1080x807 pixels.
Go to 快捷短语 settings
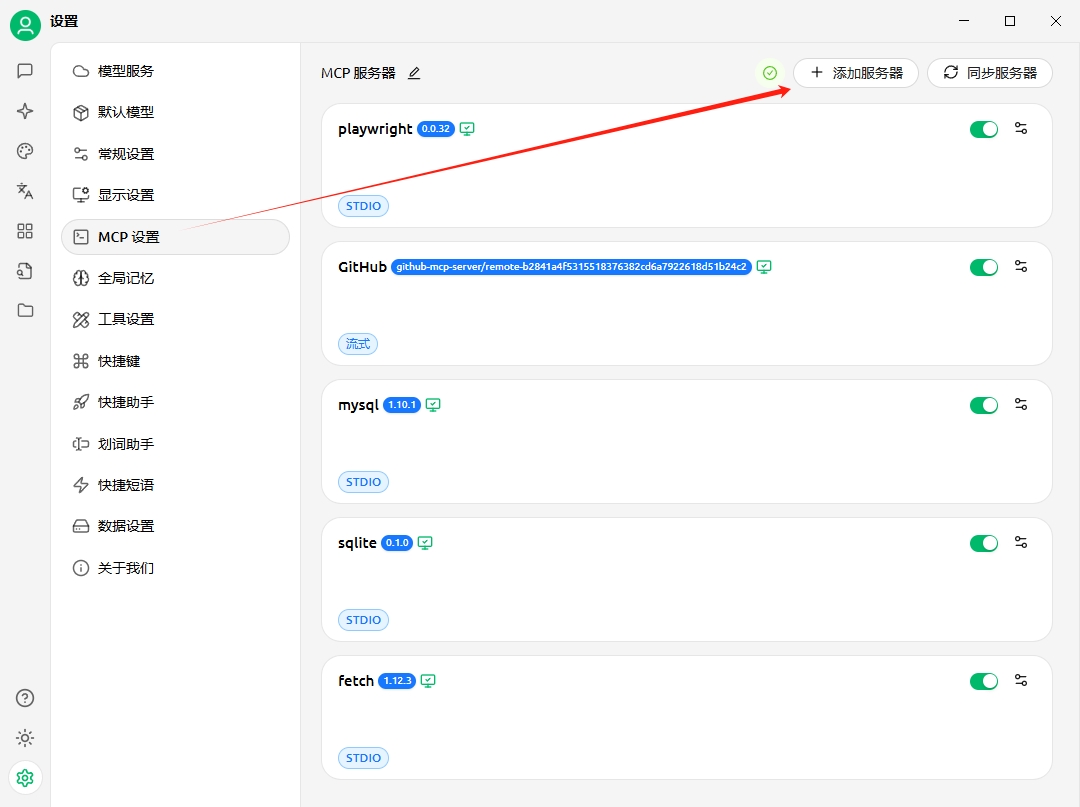(x=176, y=485)
